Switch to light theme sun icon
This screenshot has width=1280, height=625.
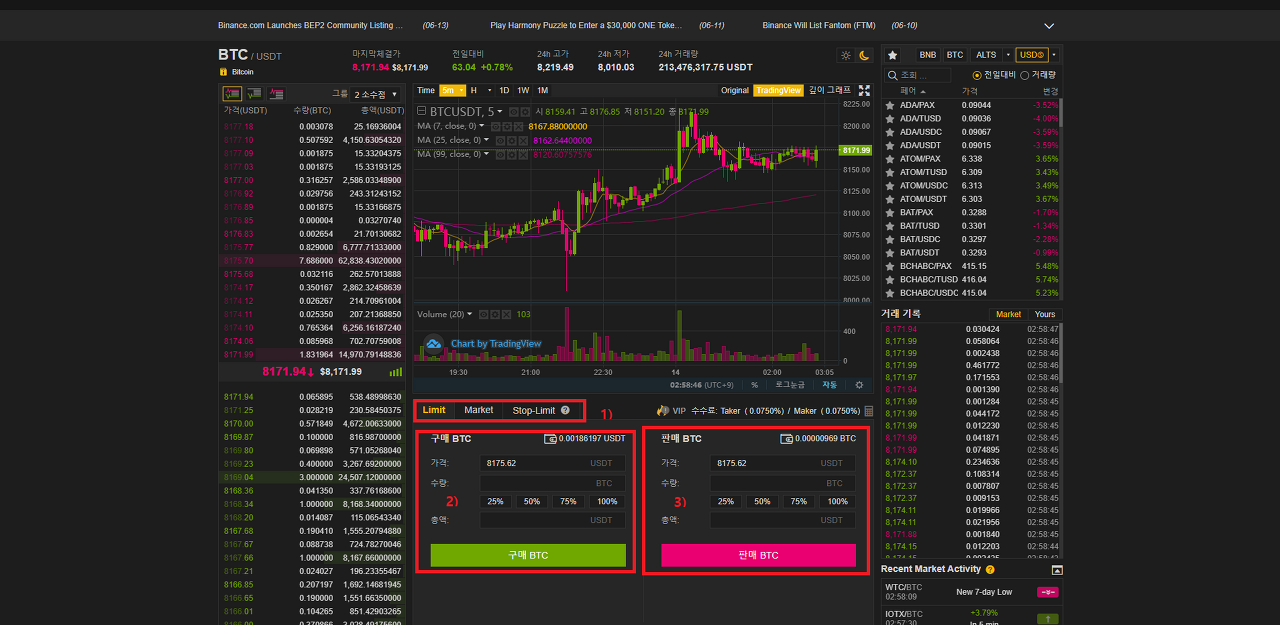tap(846, 55)
